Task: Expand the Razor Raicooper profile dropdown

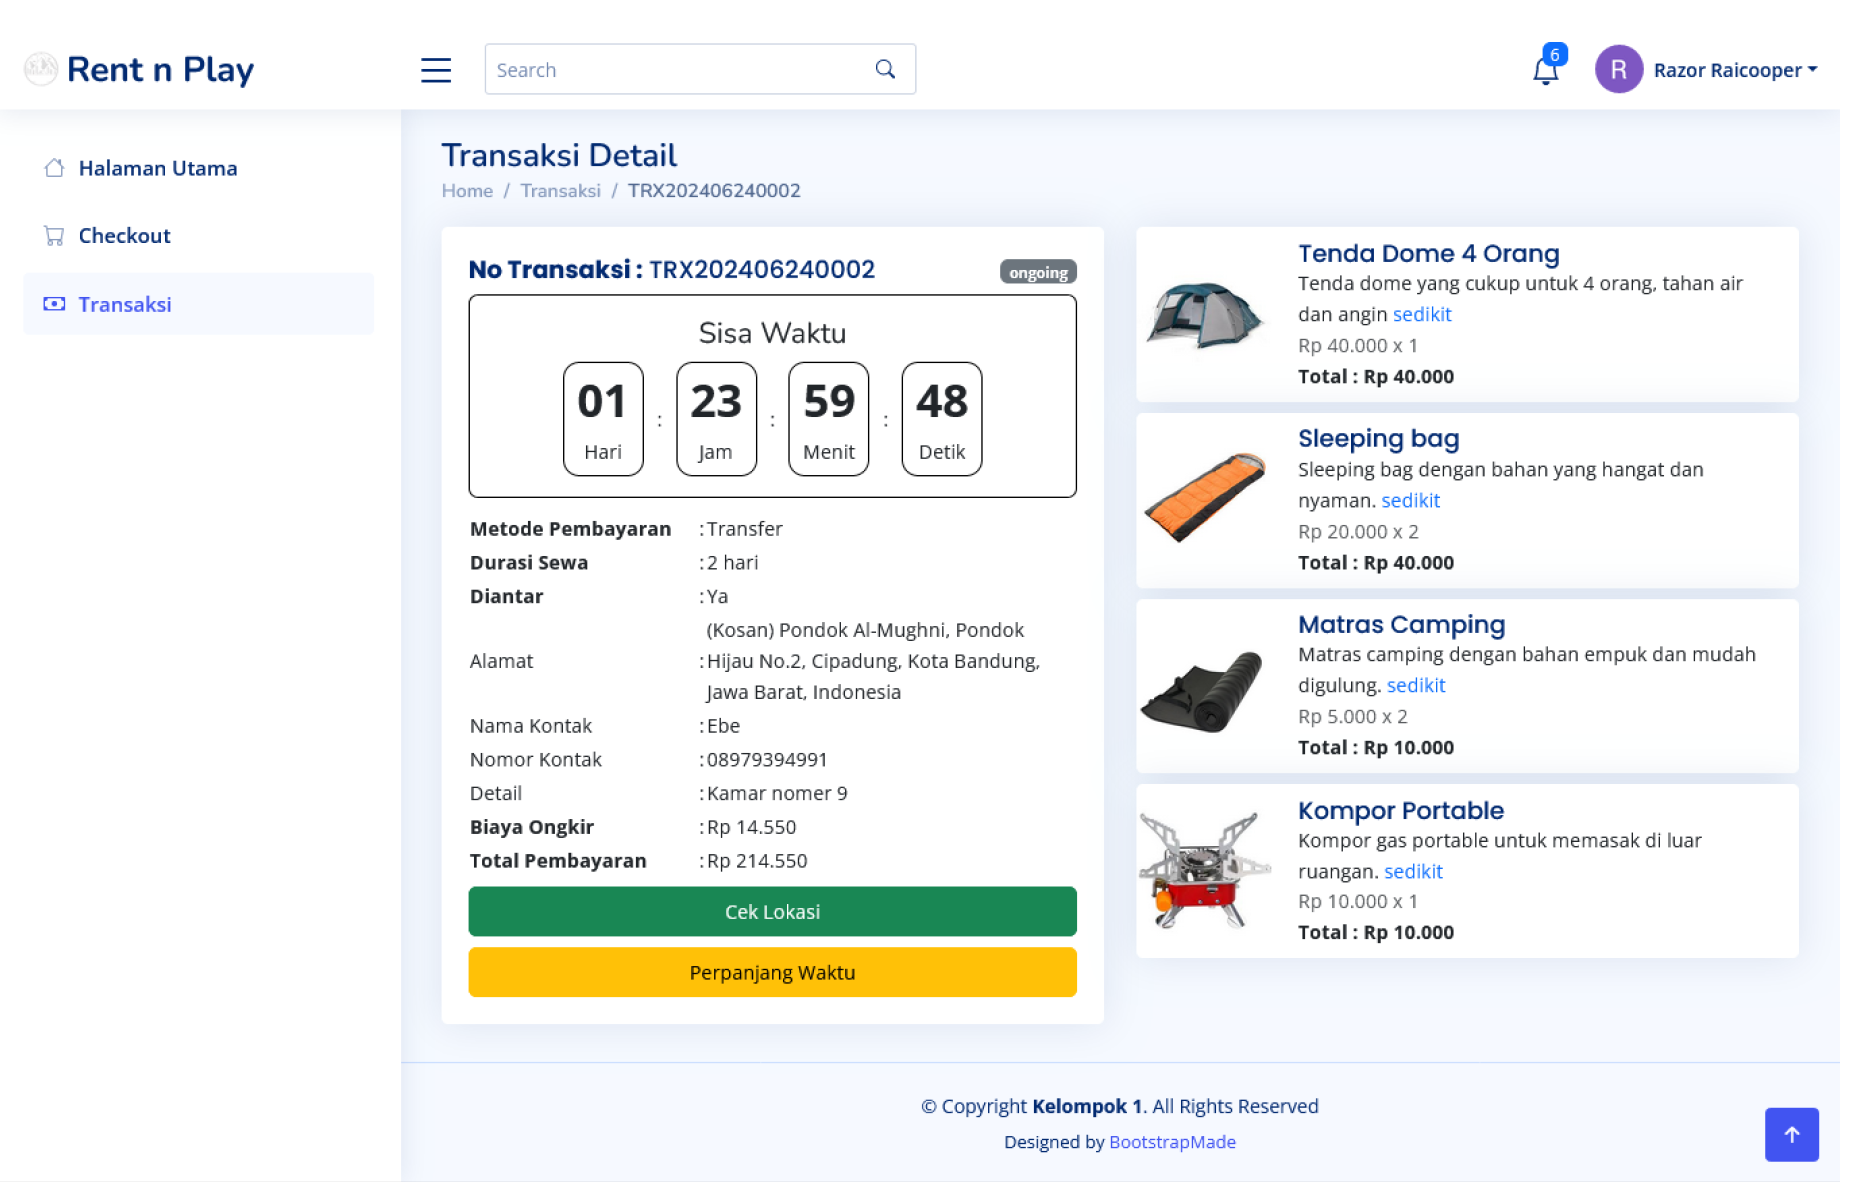Action: pyautogui.click(x=1734, y=70)
